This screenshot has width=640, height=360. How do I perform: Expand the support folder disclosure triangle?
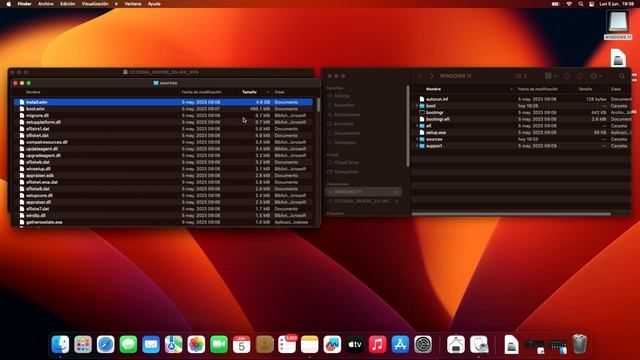(417, 146)
